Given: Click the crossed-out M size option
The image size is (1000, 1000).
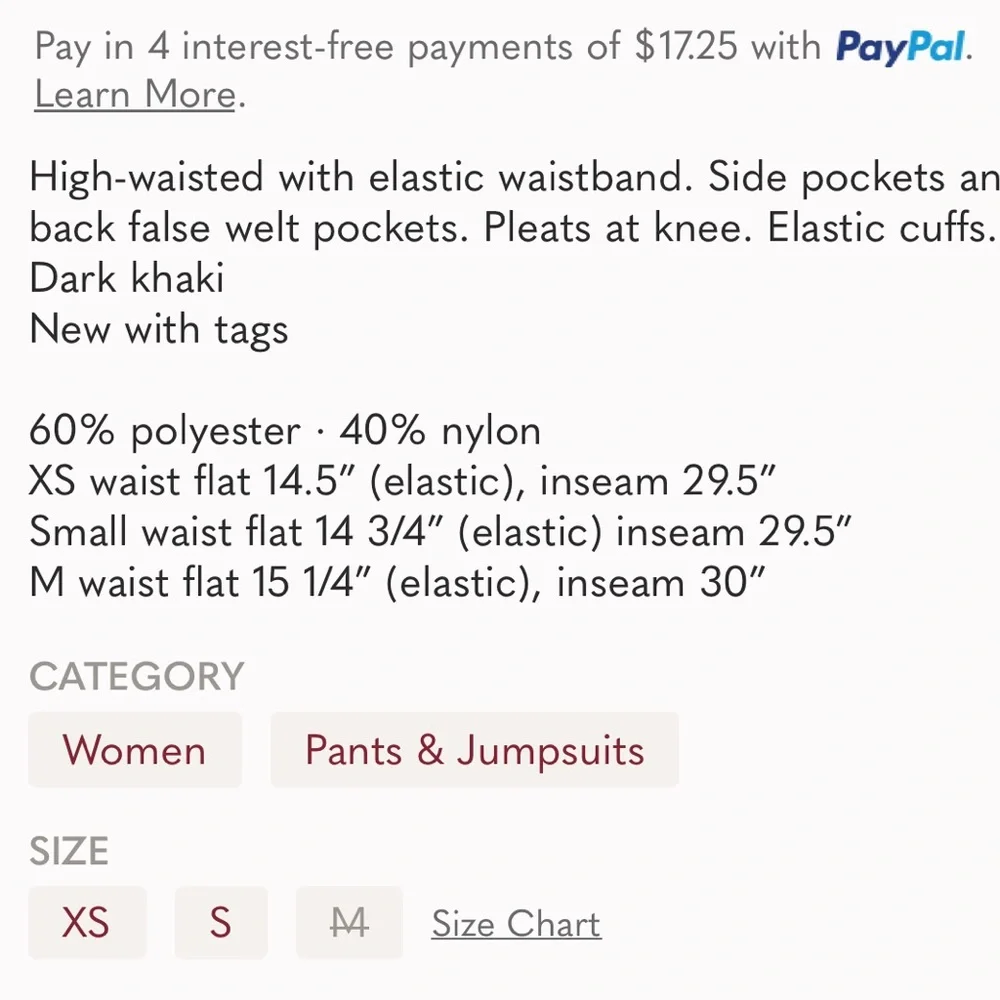Looking at the screenshot, I should (349, 922).
